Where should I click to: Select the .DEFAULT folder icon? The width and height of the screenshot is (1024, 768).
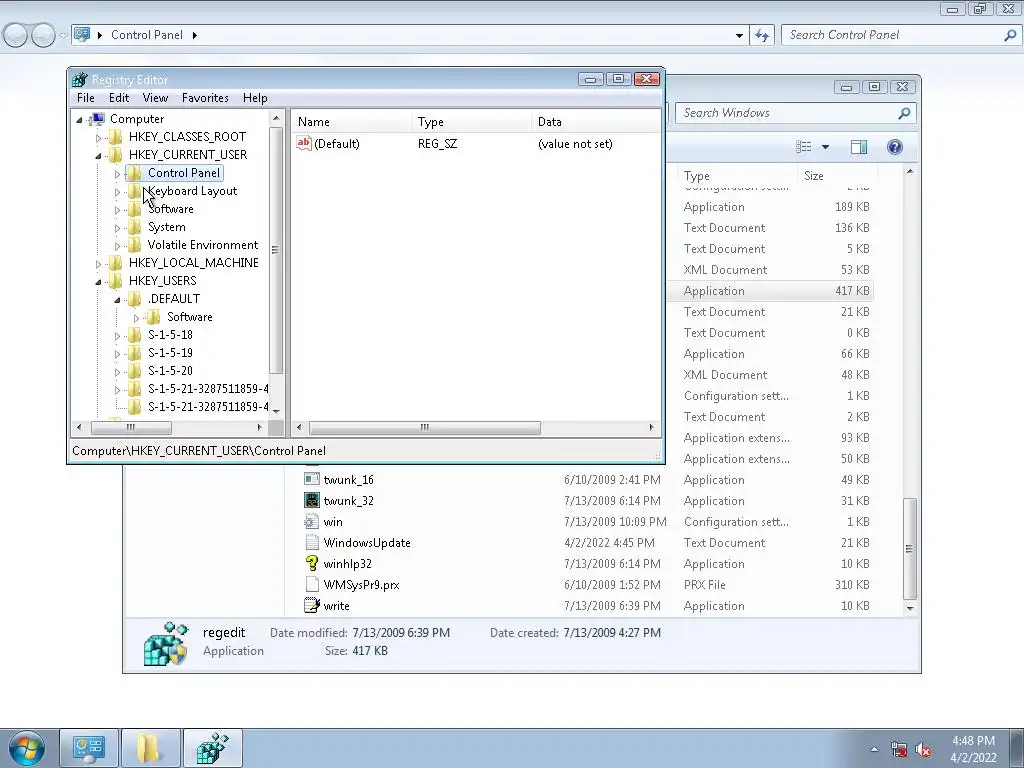[135, 298]
